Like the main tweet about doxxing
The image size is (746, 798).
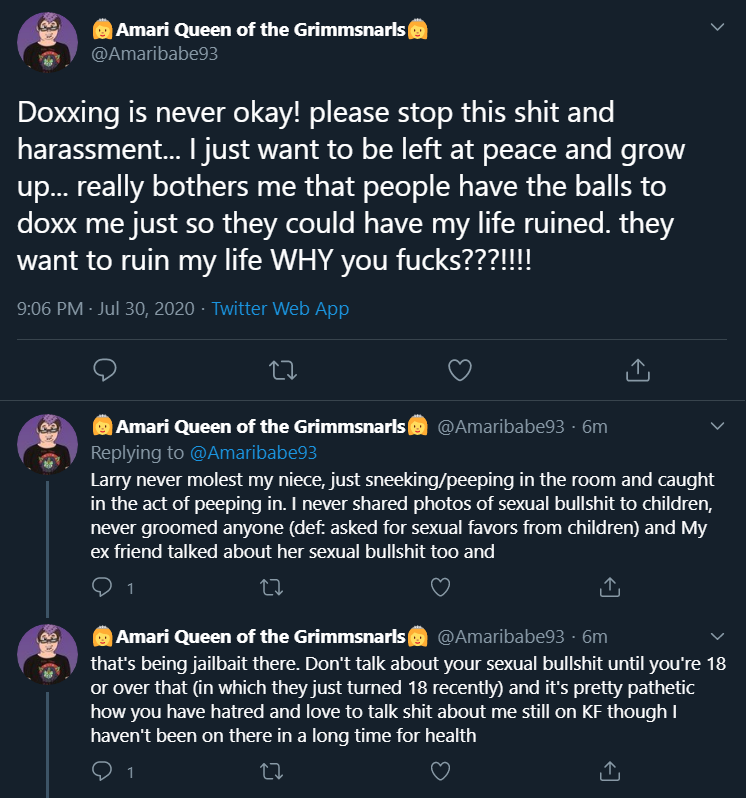point(460,370)
